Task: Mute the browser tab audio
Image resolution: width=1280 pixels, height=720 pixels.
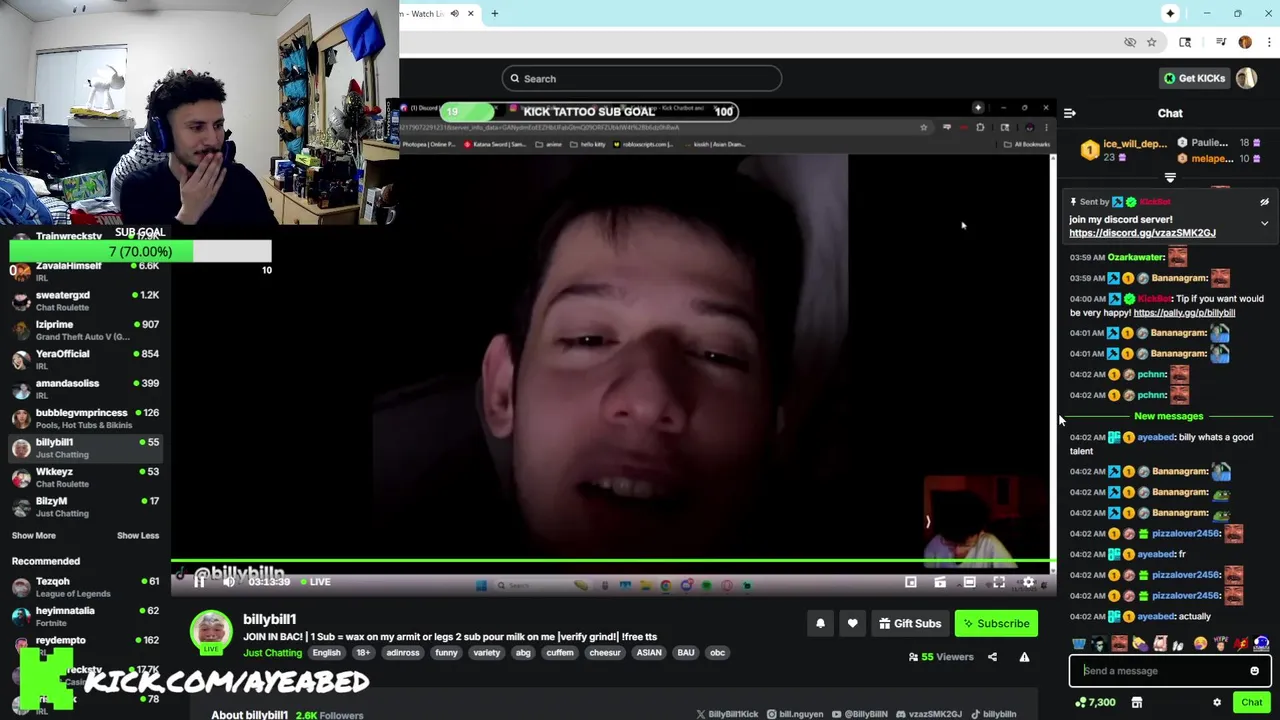Action: pyautogui.click(x=455, y=13)
